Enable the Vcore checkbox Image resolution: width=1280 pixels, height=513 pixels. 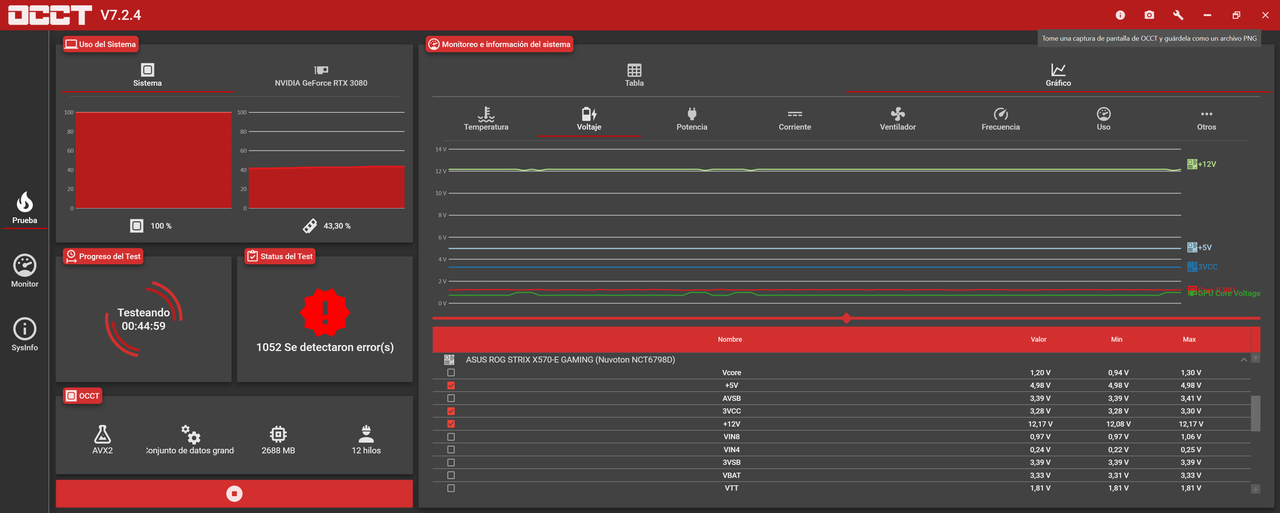pos(450,372)
